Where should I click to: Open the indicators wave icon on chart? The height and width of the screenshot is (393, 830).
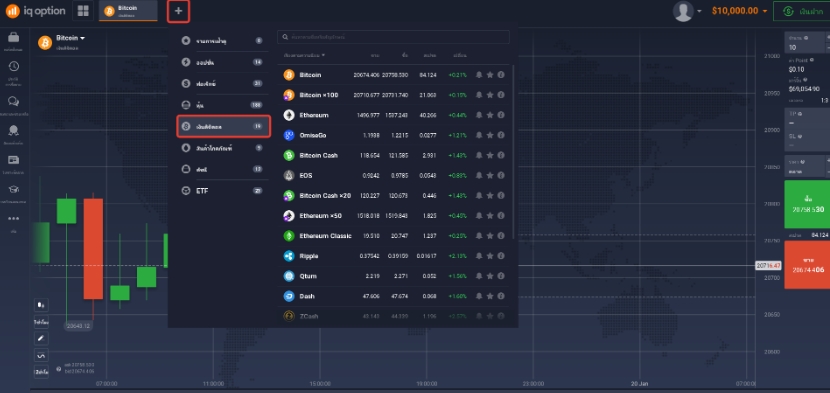pyautogui.click(x=41, y=355)
